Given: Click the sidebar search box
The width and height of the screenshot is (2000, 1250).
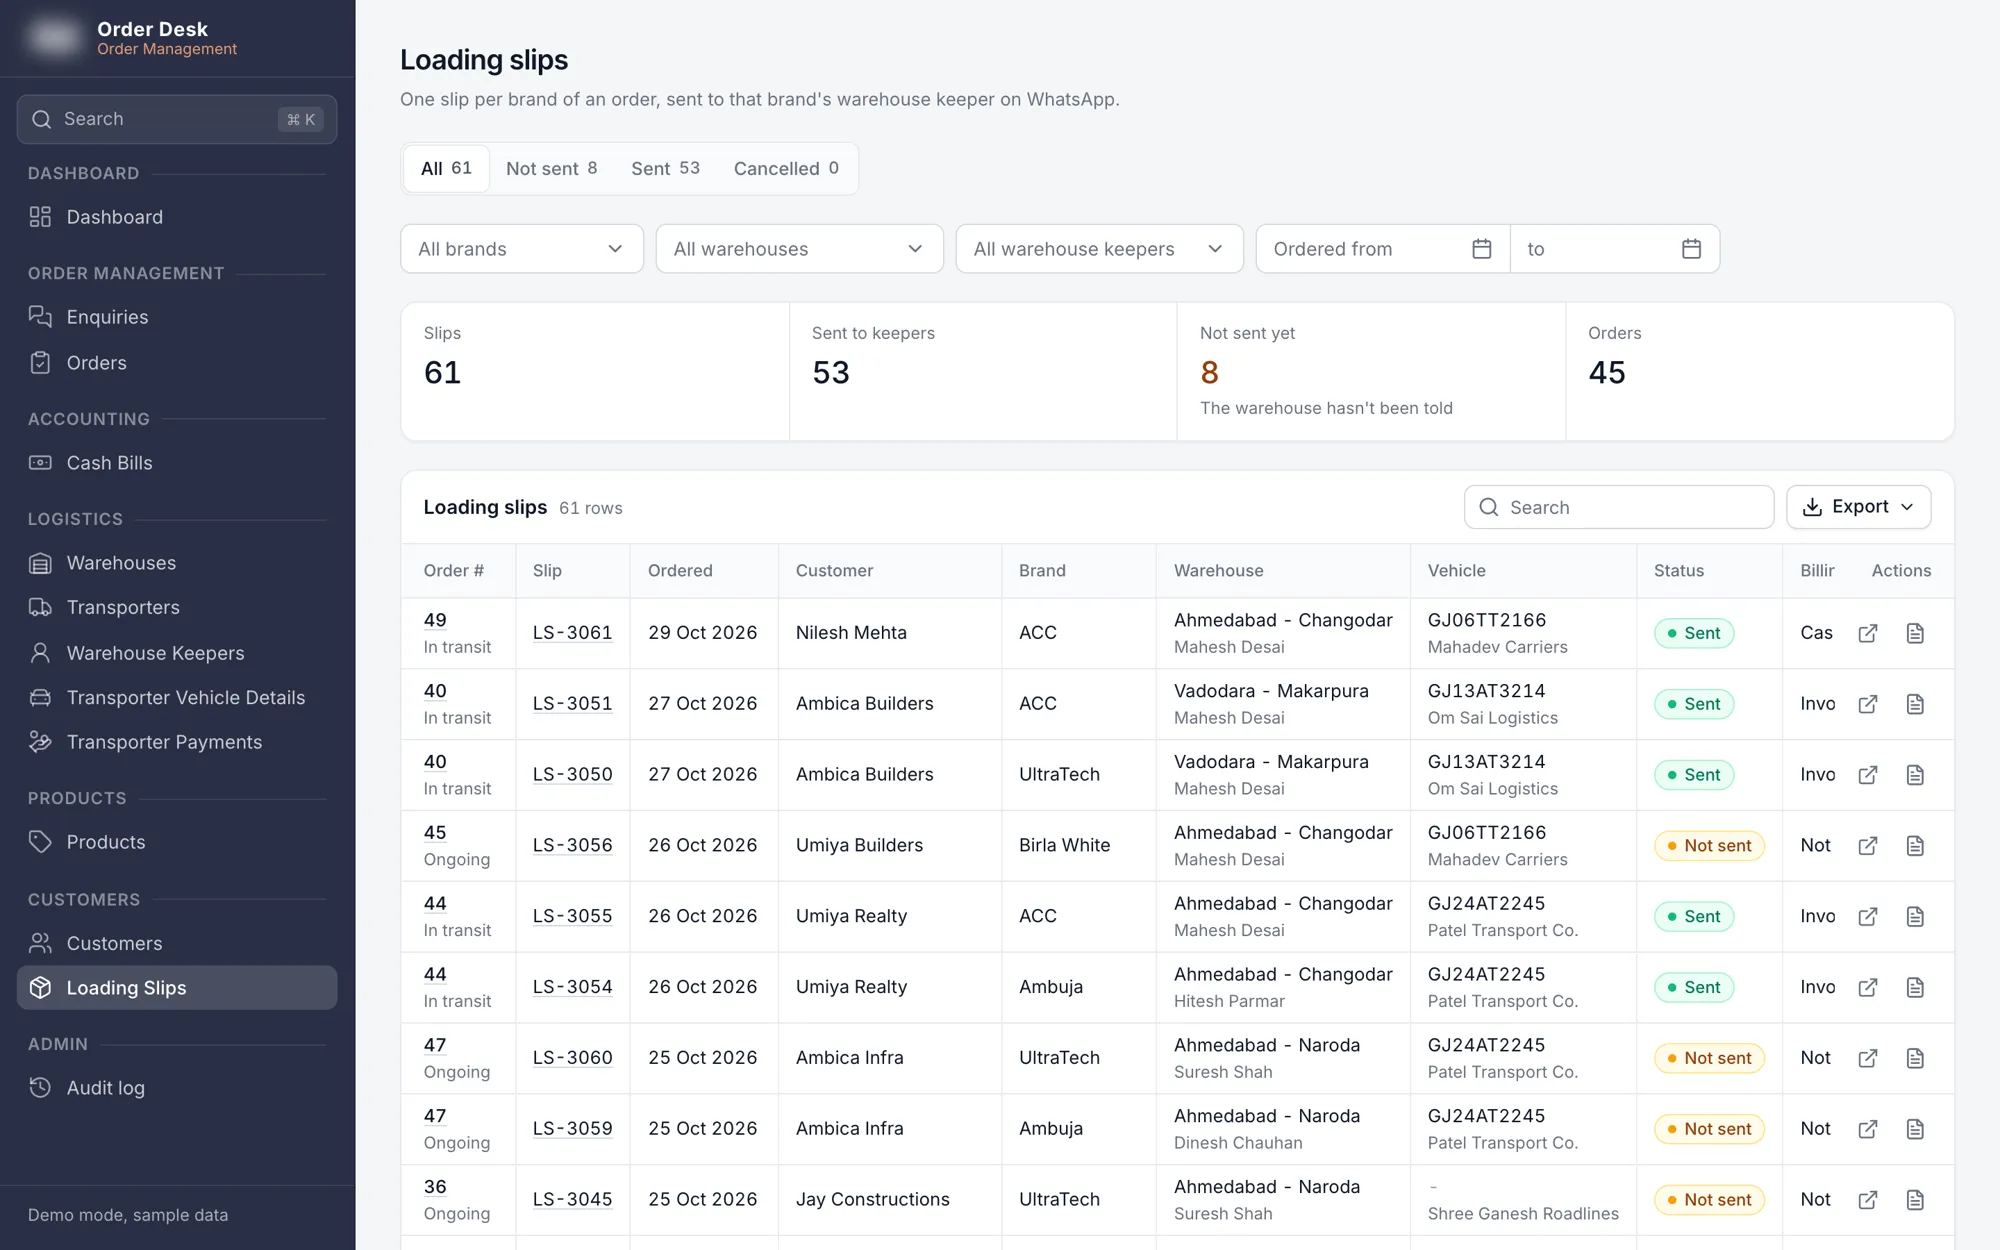Looking at the screenshot, I should pos(177,119).
